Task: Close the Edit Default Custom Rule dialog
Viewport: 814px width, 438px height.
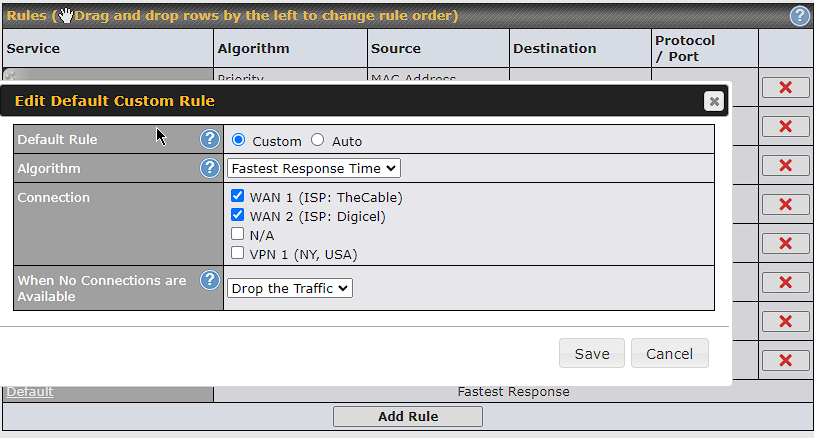Action: pyautogui.click(x=714, y=101)
